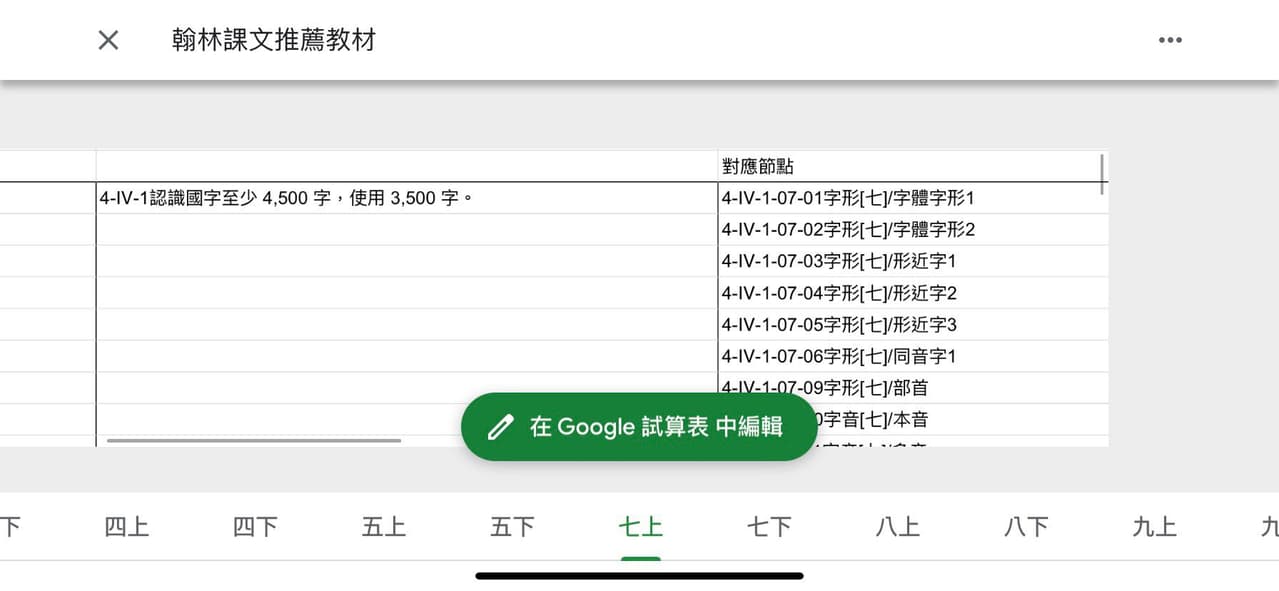Image resolution: width=1279 pixels, height=591 pixels.
Task: Click the vertical scrollbar thumb of the sheet
Action: [x=1103, y=174]
